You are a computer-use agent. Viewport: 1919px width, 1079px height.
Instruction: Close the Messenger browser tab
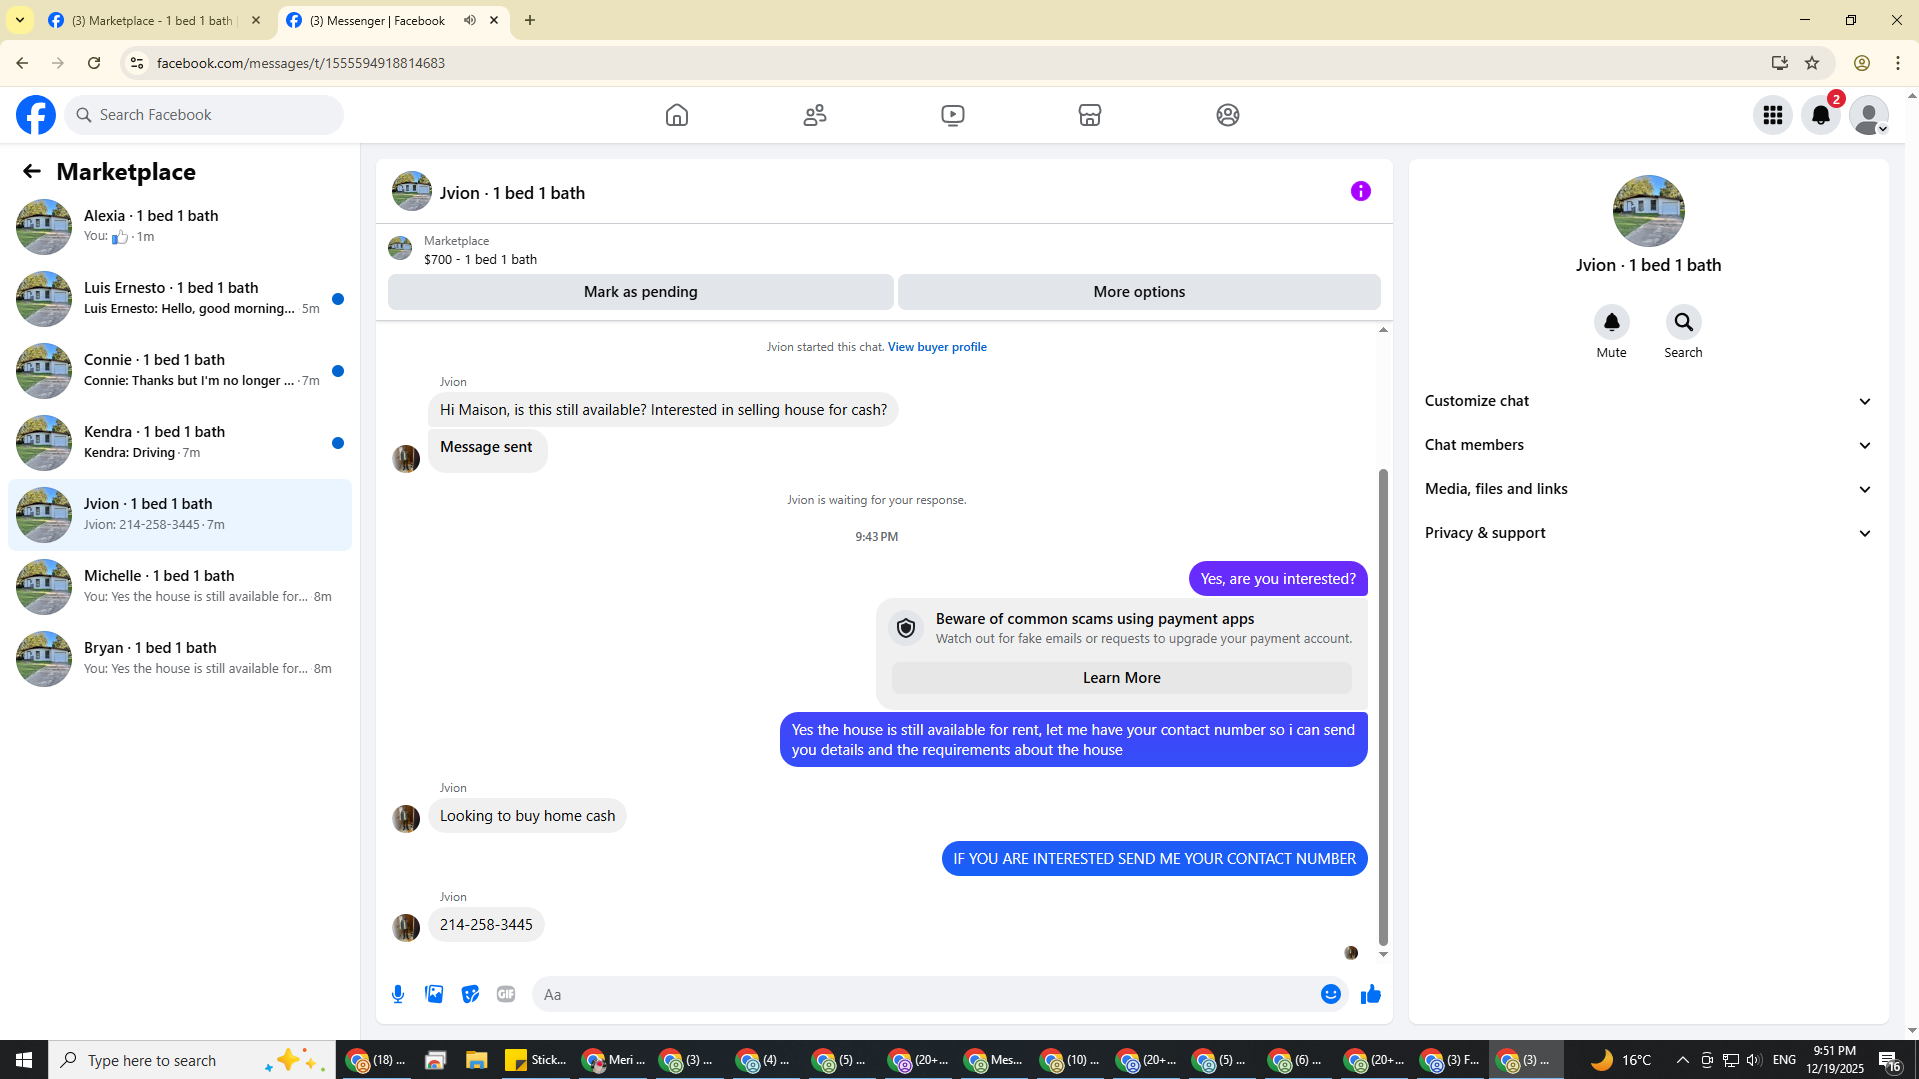coord(494,20)
